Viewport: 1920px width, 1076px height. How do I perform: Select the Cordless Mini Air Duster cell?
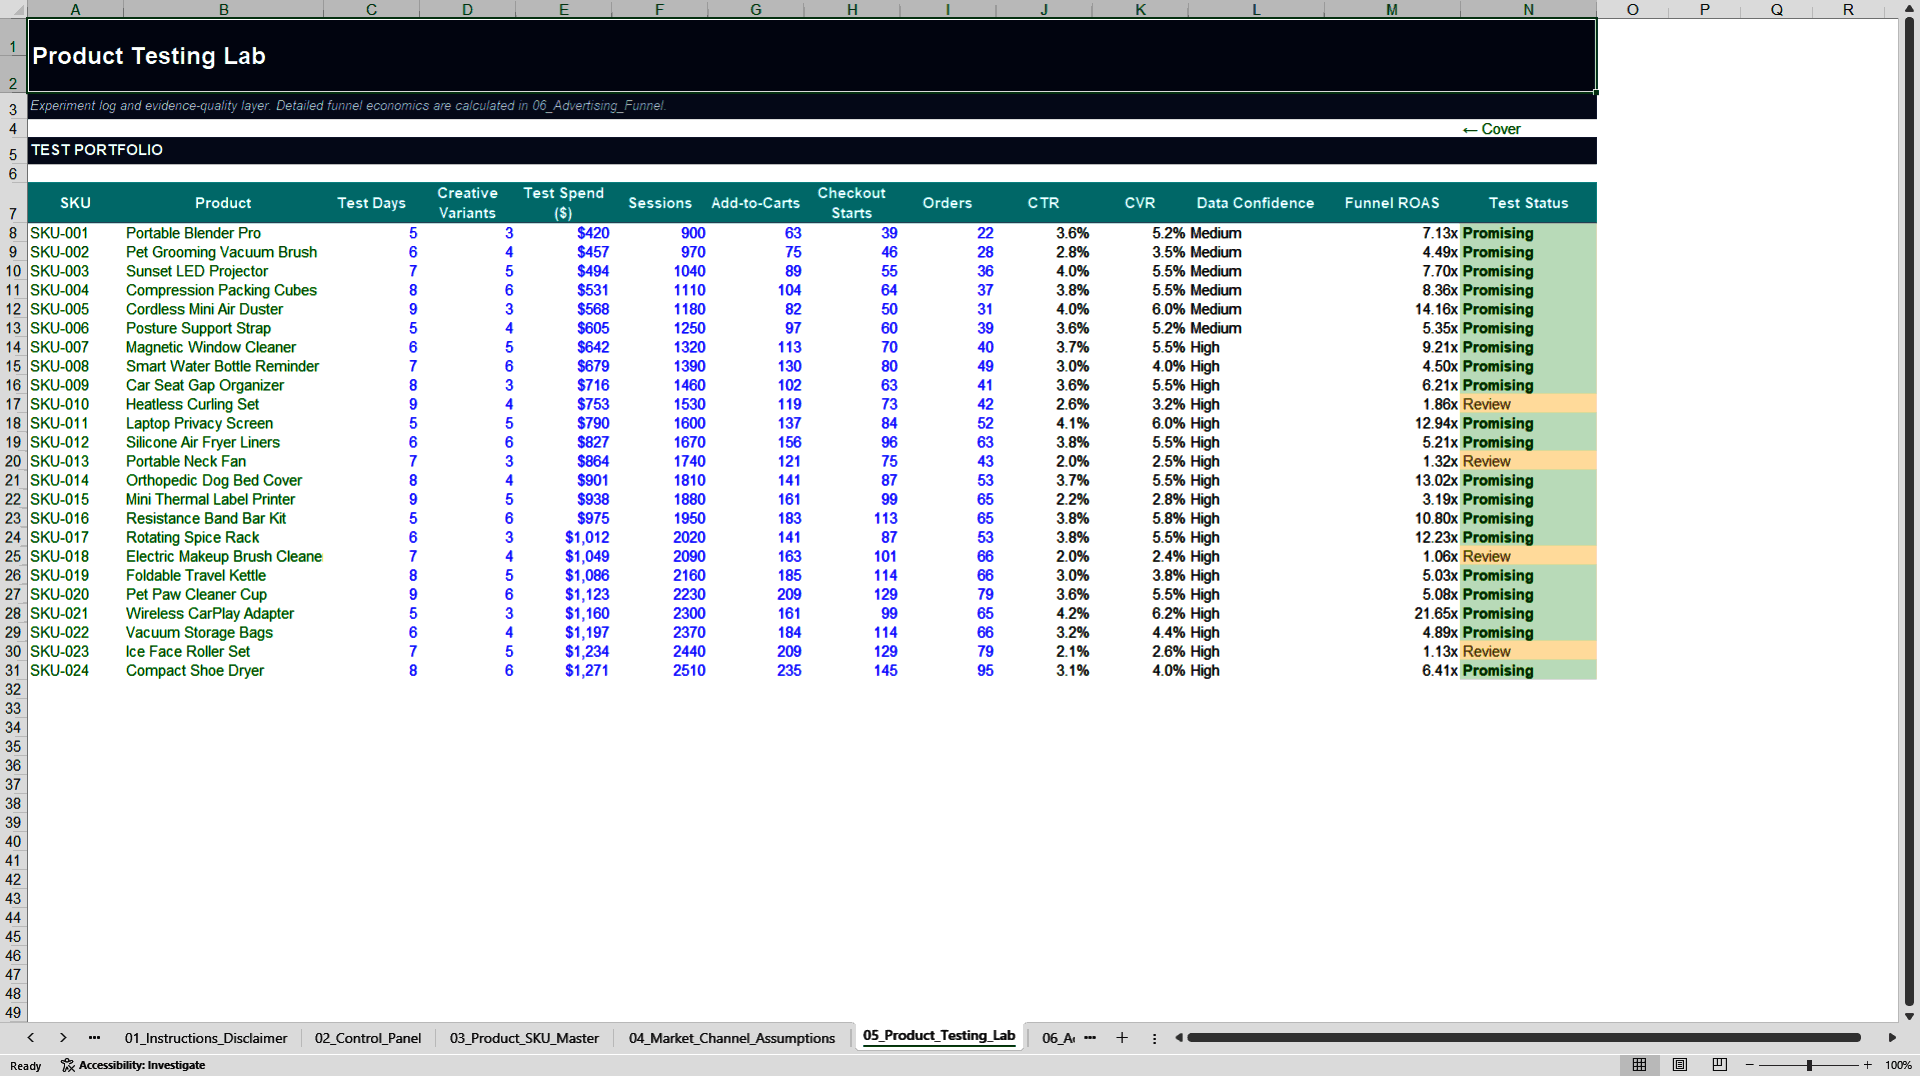[223, 309]
